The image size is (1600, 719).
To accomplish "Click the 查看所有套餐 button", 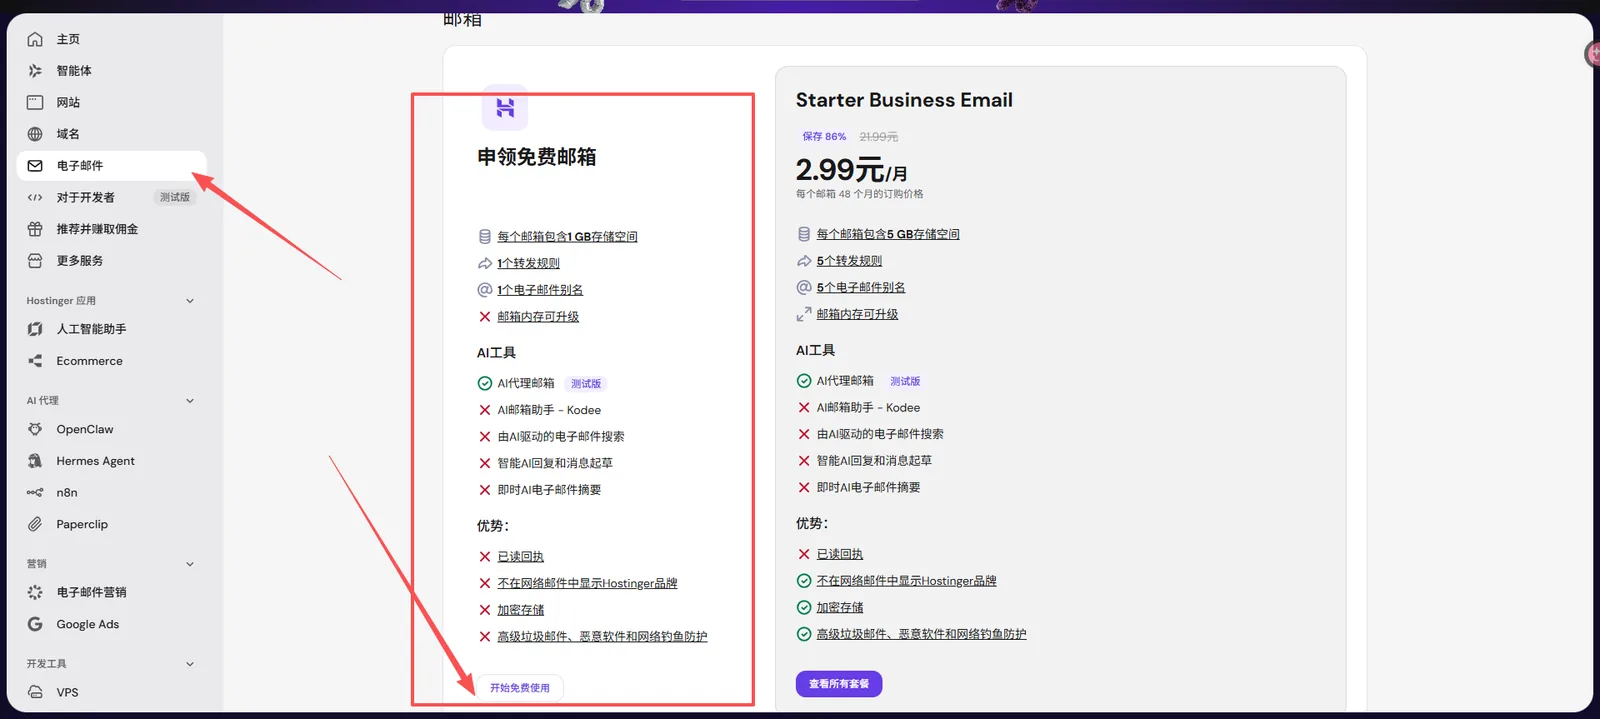I will pos(839,684).
